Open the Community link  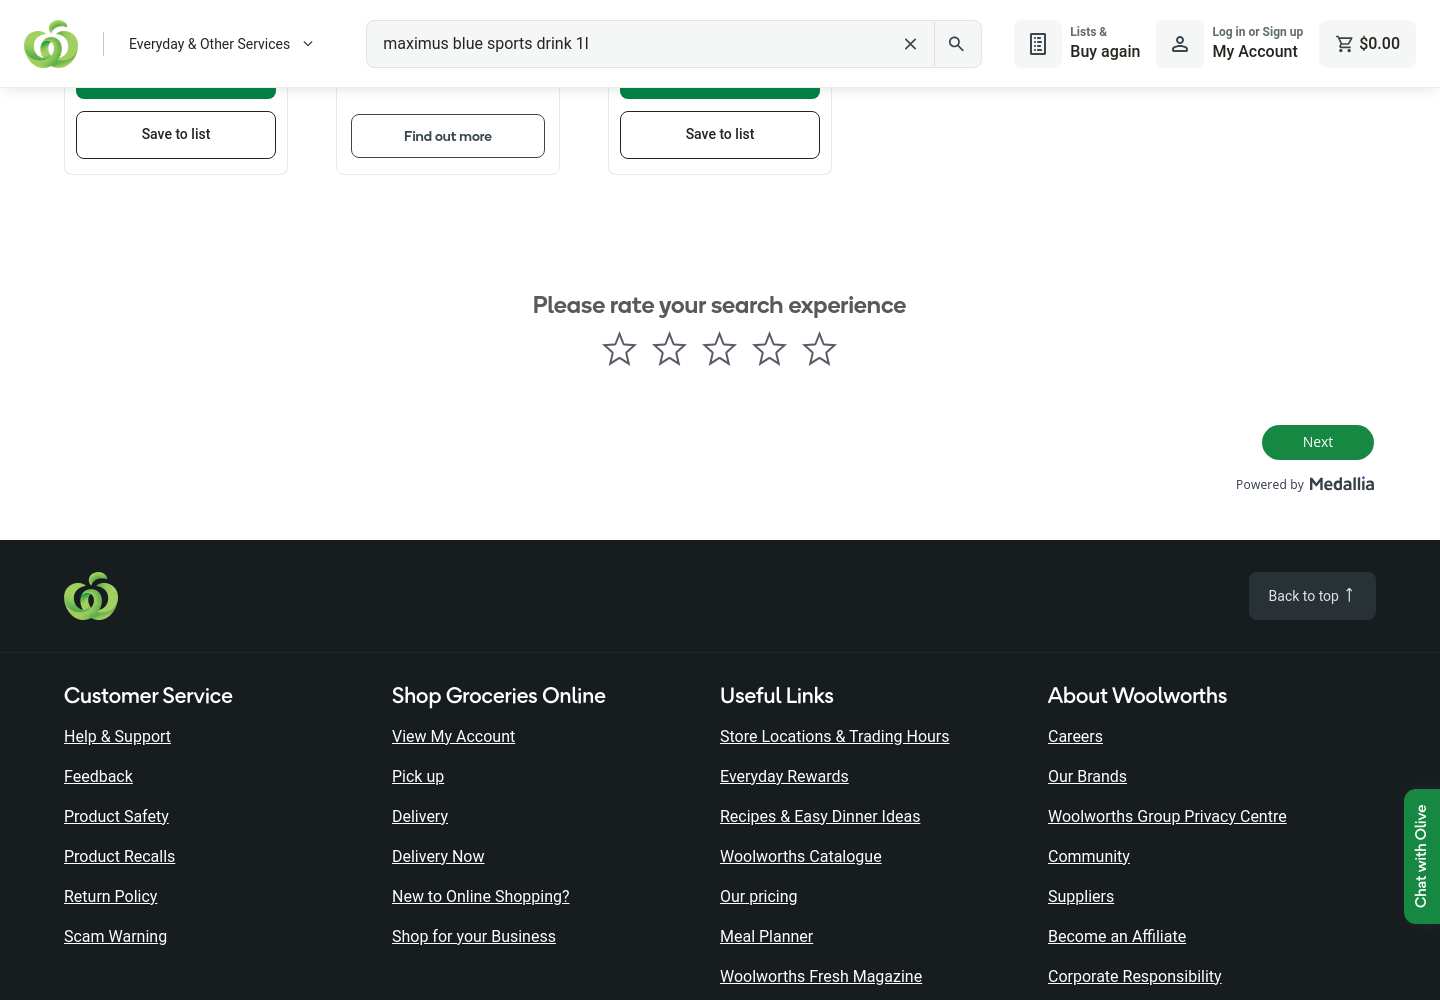tap(1088, 856)
